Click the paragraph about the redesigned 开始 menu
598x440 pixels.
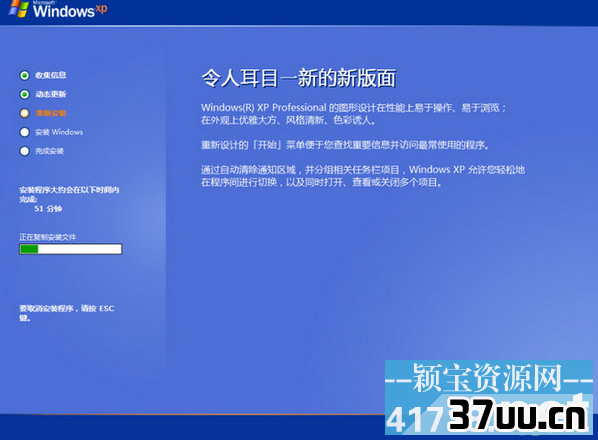[x=345, y=145]
